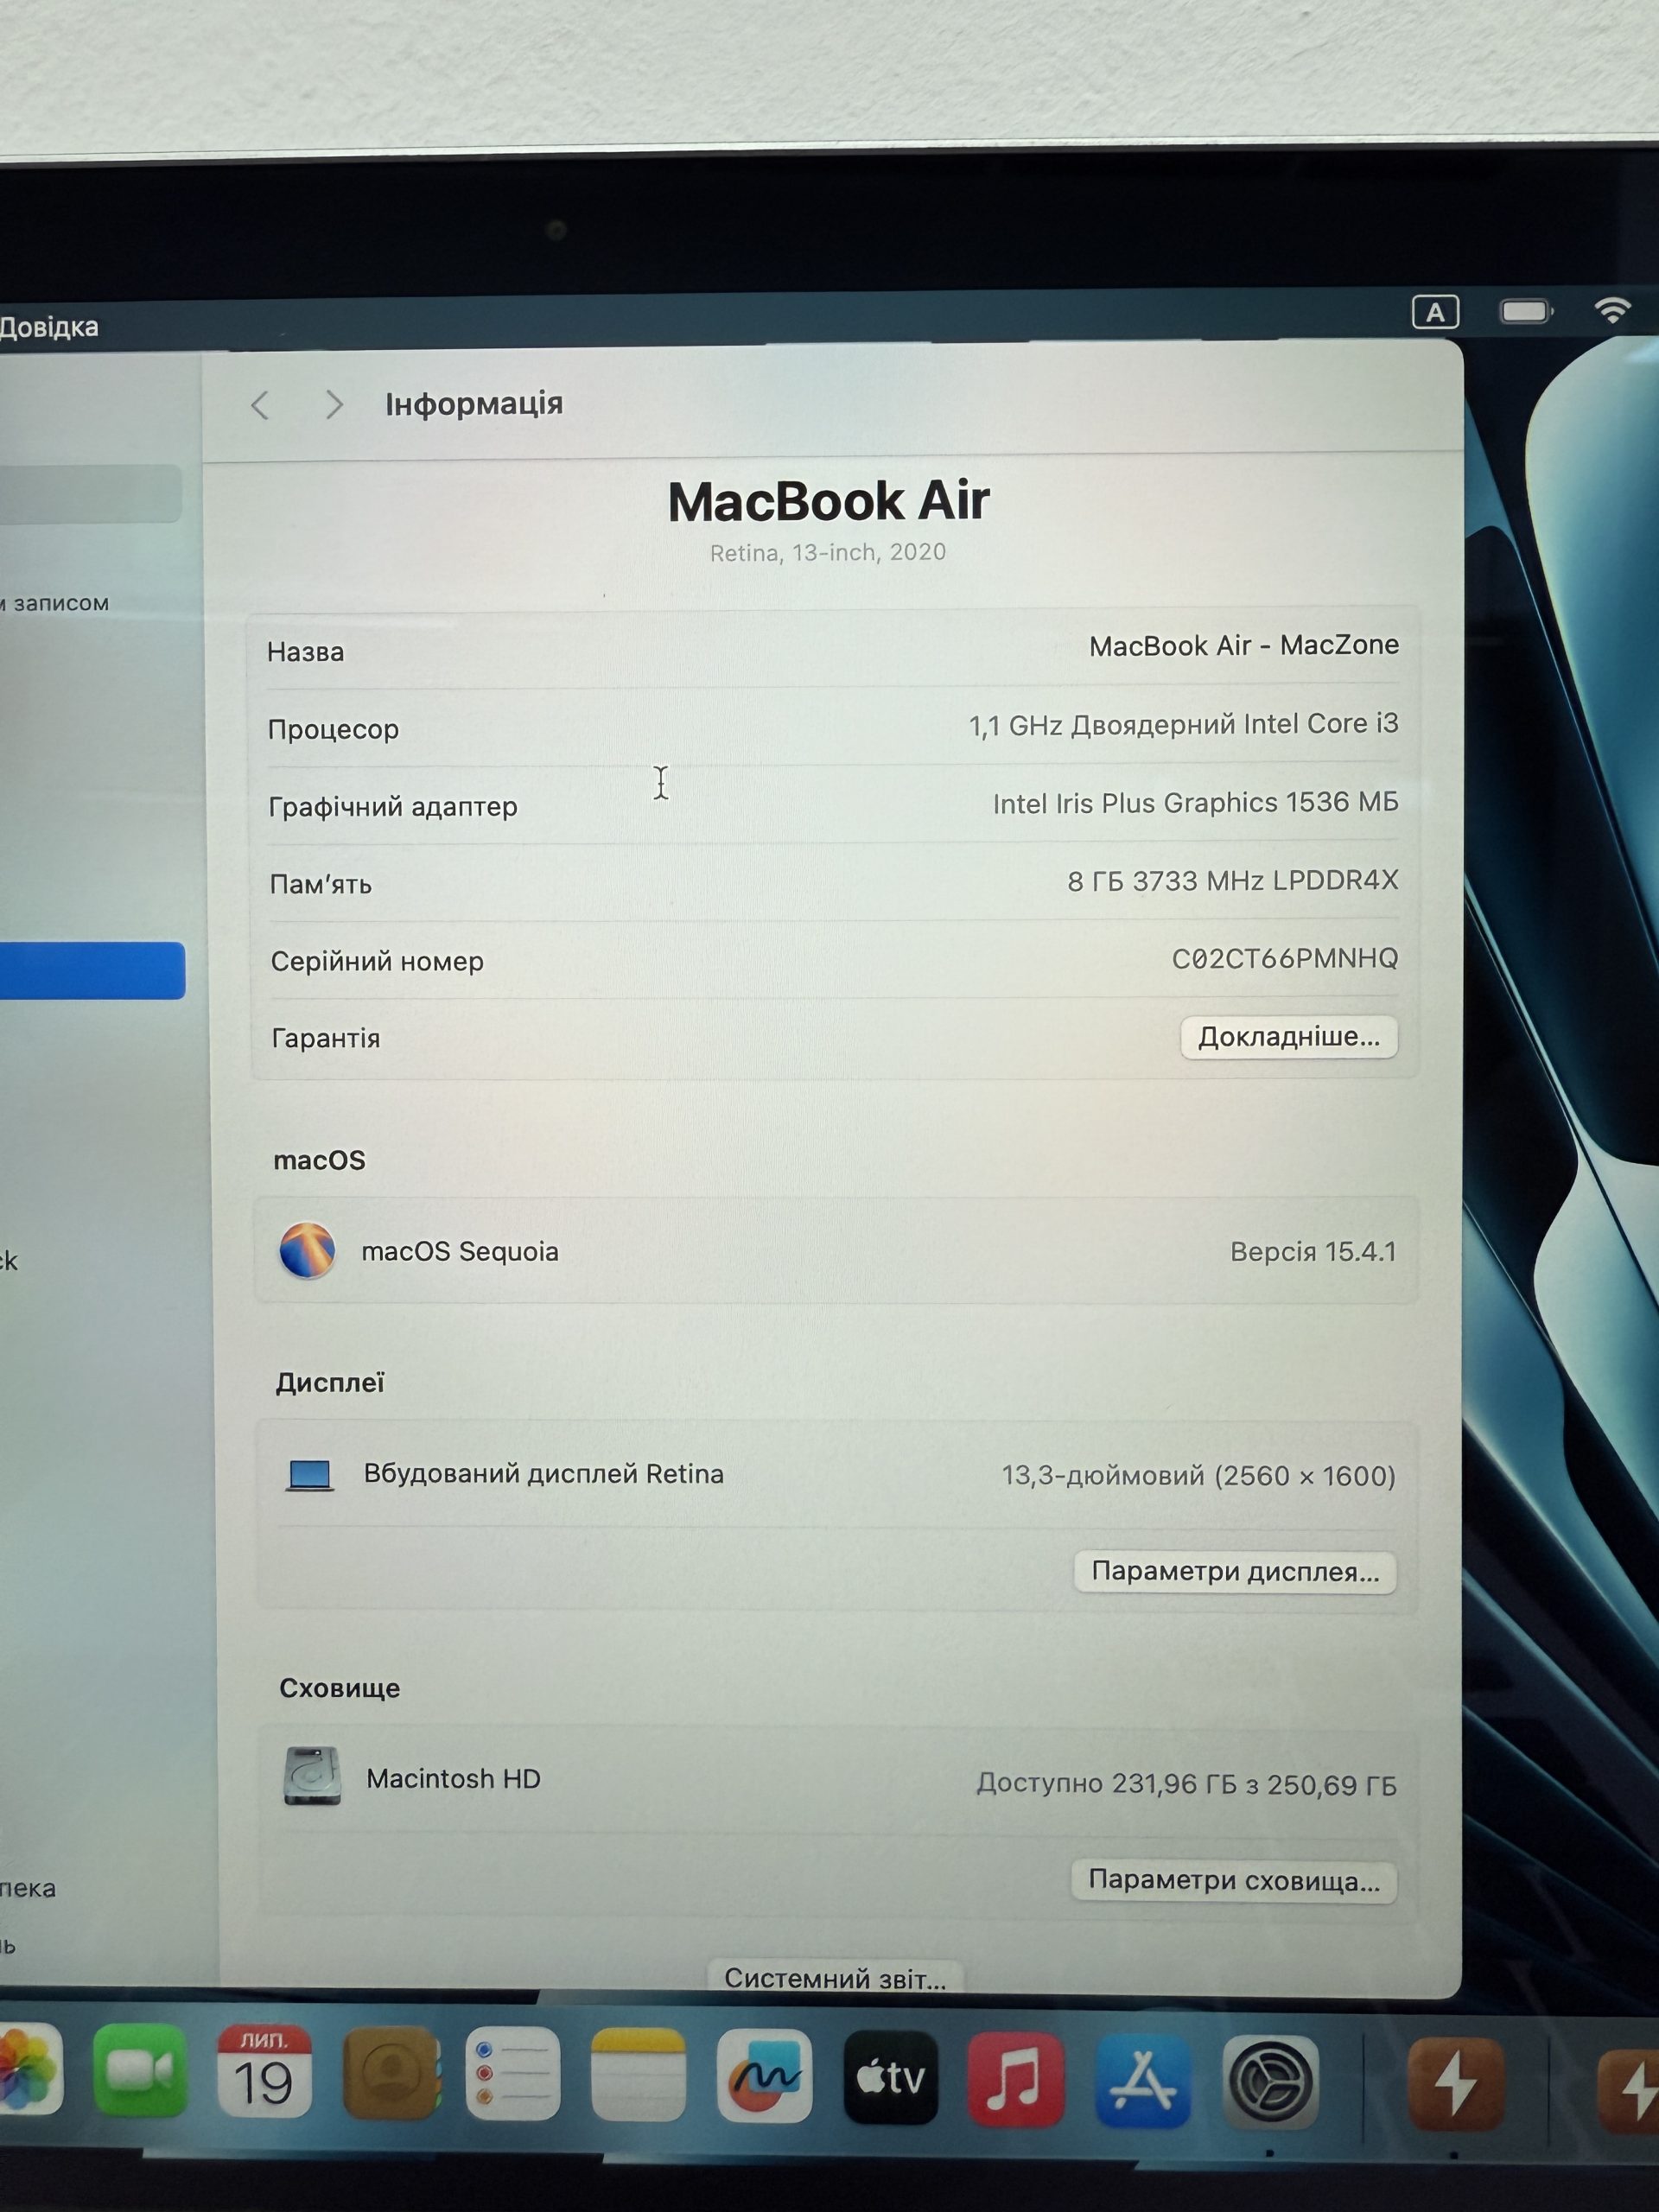
Task: Click the sidebar search field
Action: coord(90,493)
